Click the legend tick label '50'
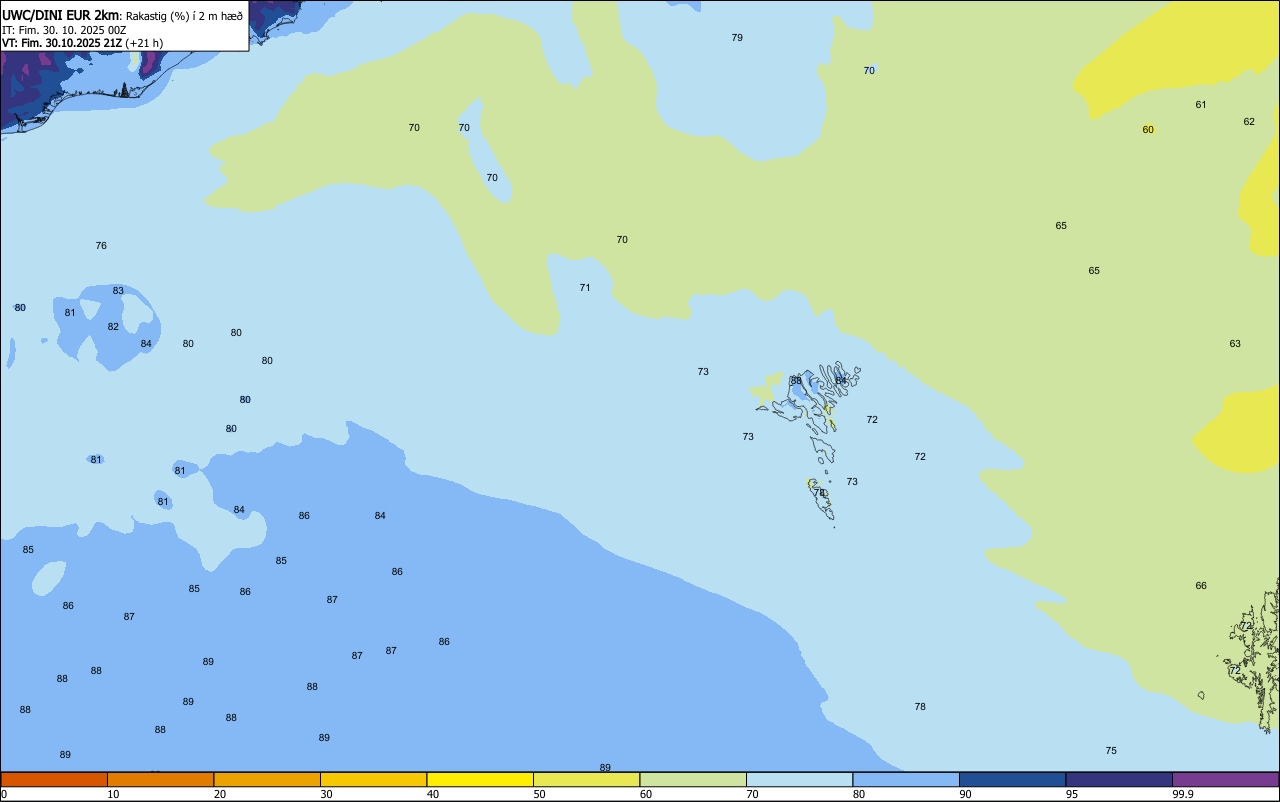Viewport: 1280px width, 802px height. coord(540,794)
